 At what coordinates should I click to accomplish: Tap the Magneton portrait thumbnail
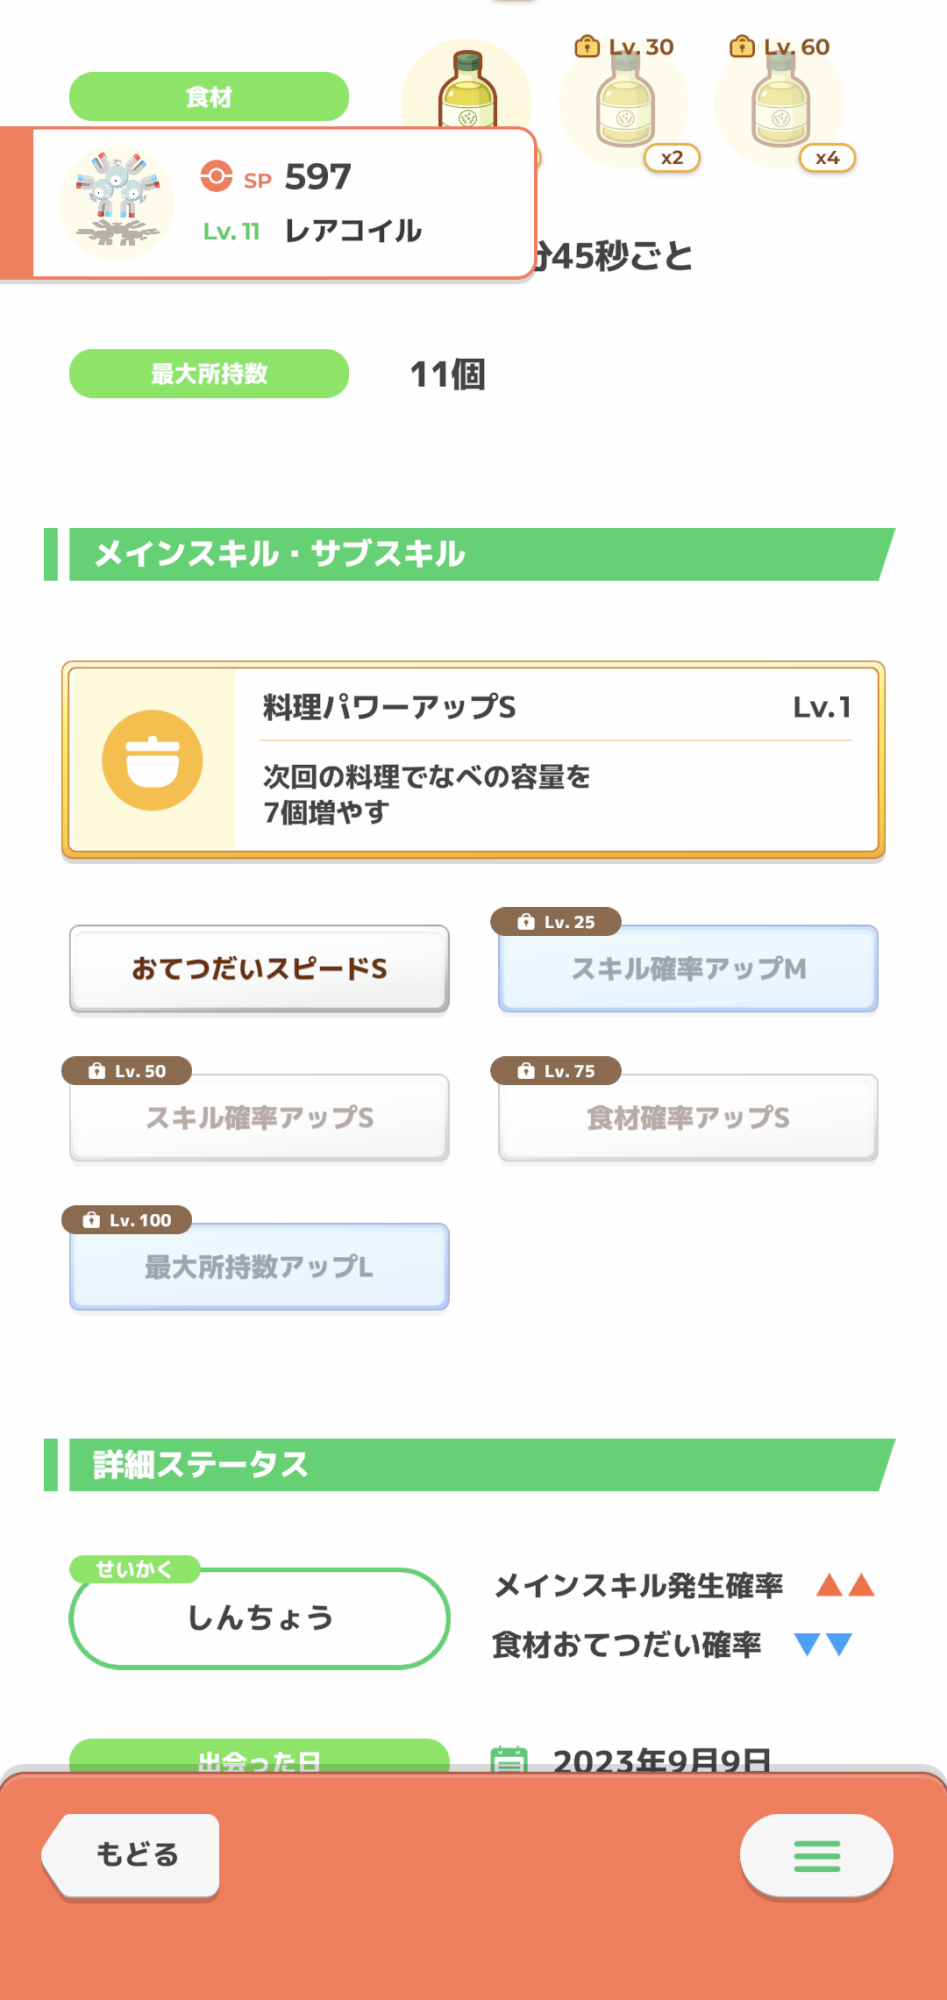point(117,202)
